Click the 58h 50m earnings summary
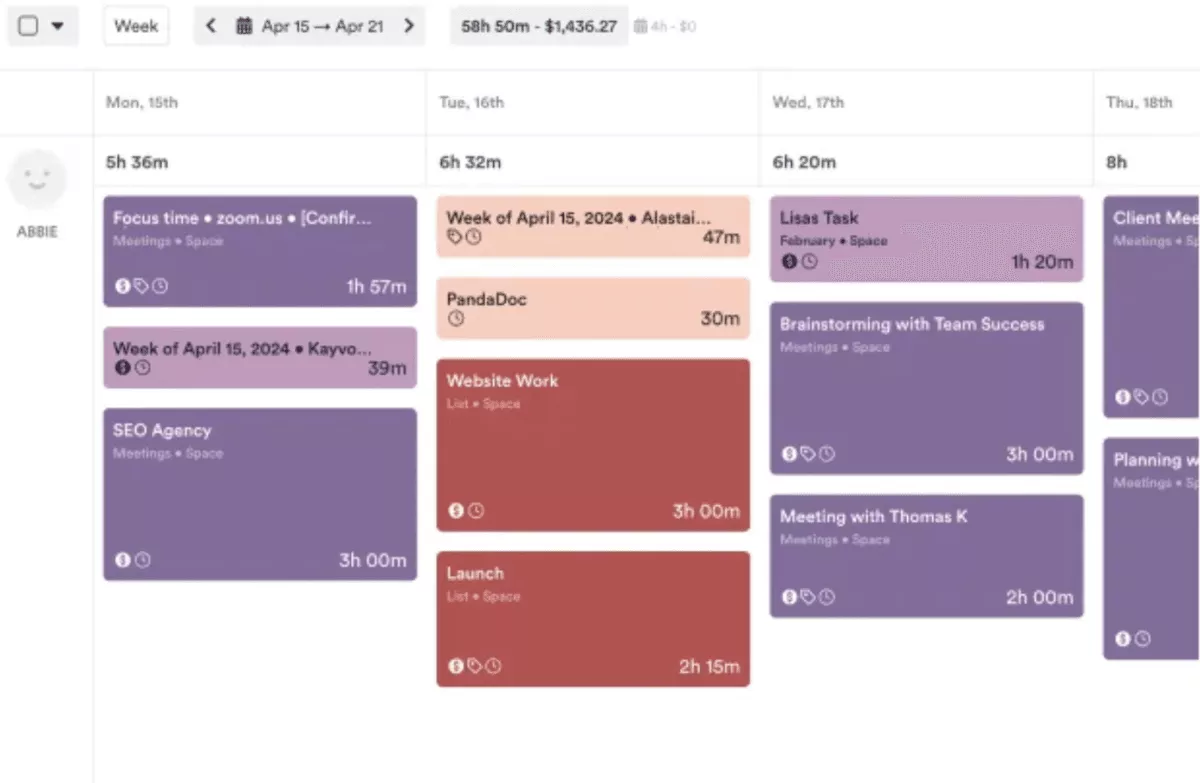The image size is (1200, 783). (539, 25)
